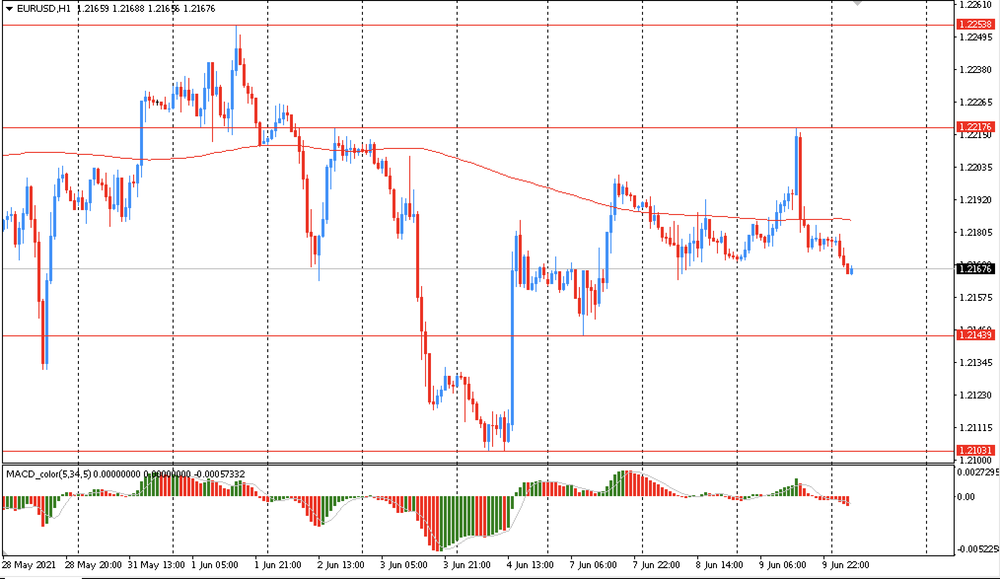Click the 1.21230 price axis value
This screenshot has width=1000, height=579.
pyautogui.click(x=976, y=395)
